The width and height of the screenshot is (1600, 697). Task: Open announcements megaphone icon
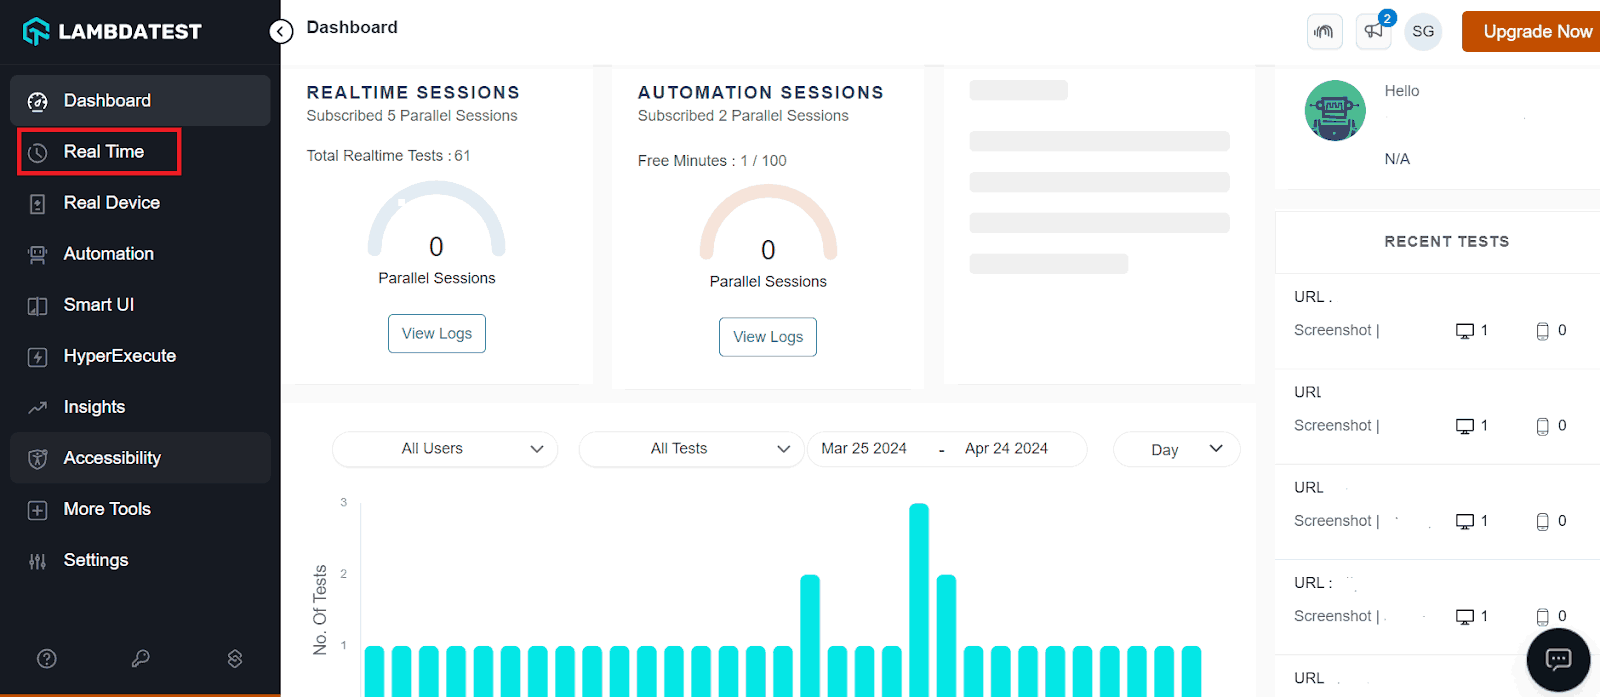pyautogui.click(x=1374, y=31)
